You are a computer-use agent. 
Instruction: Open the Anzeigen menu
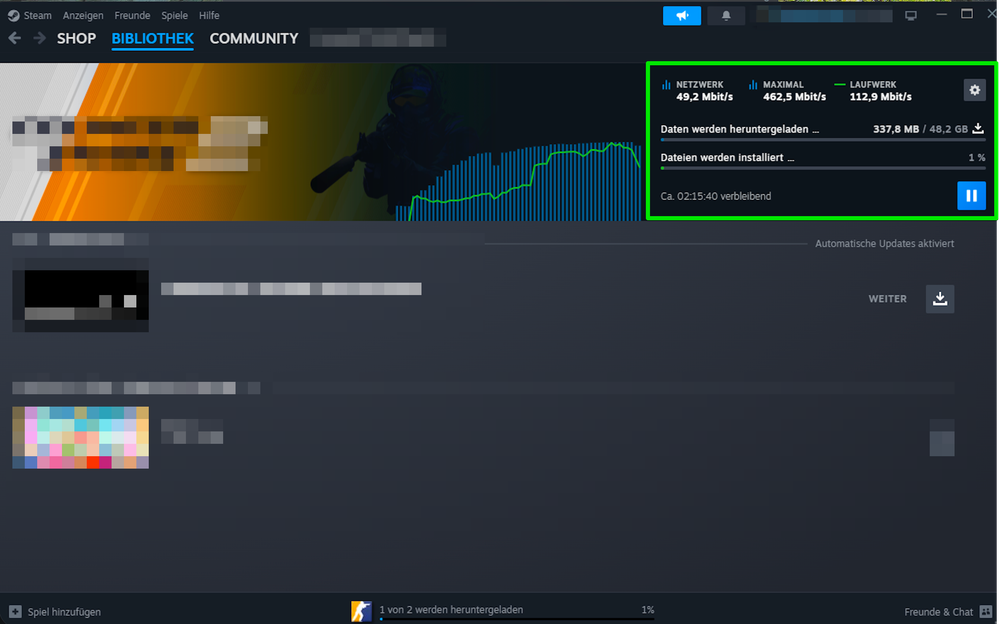(83, 16)
